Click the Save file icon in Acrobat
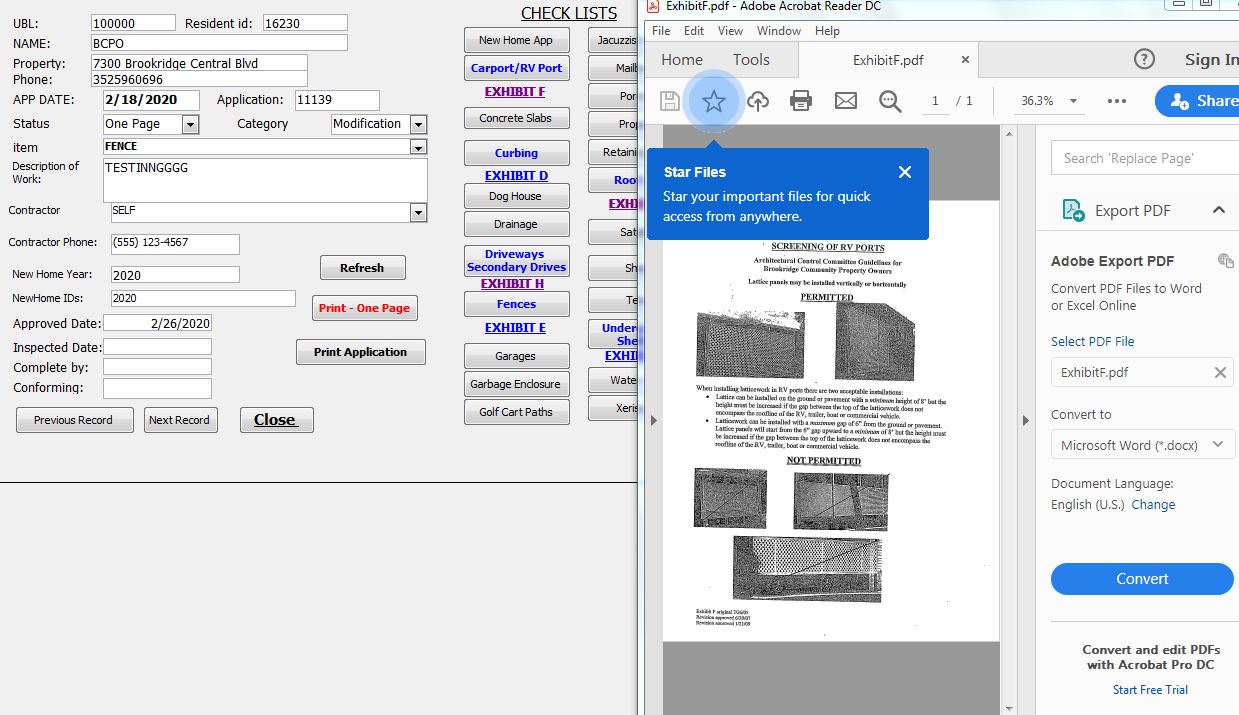Image resolution: width=1239 pixels, height=715 pixels. click(x=670, y=101)
